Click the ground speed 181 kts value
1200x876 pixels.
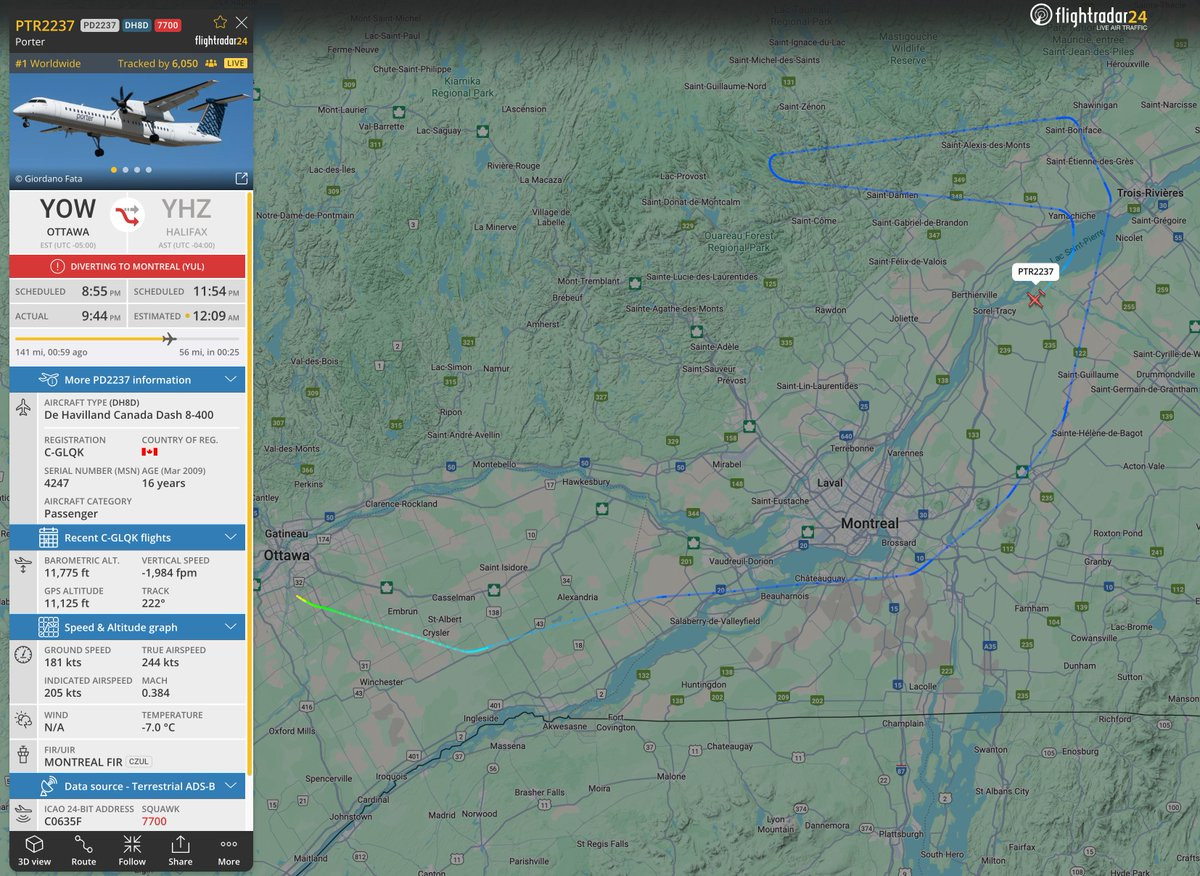[63, 662]
